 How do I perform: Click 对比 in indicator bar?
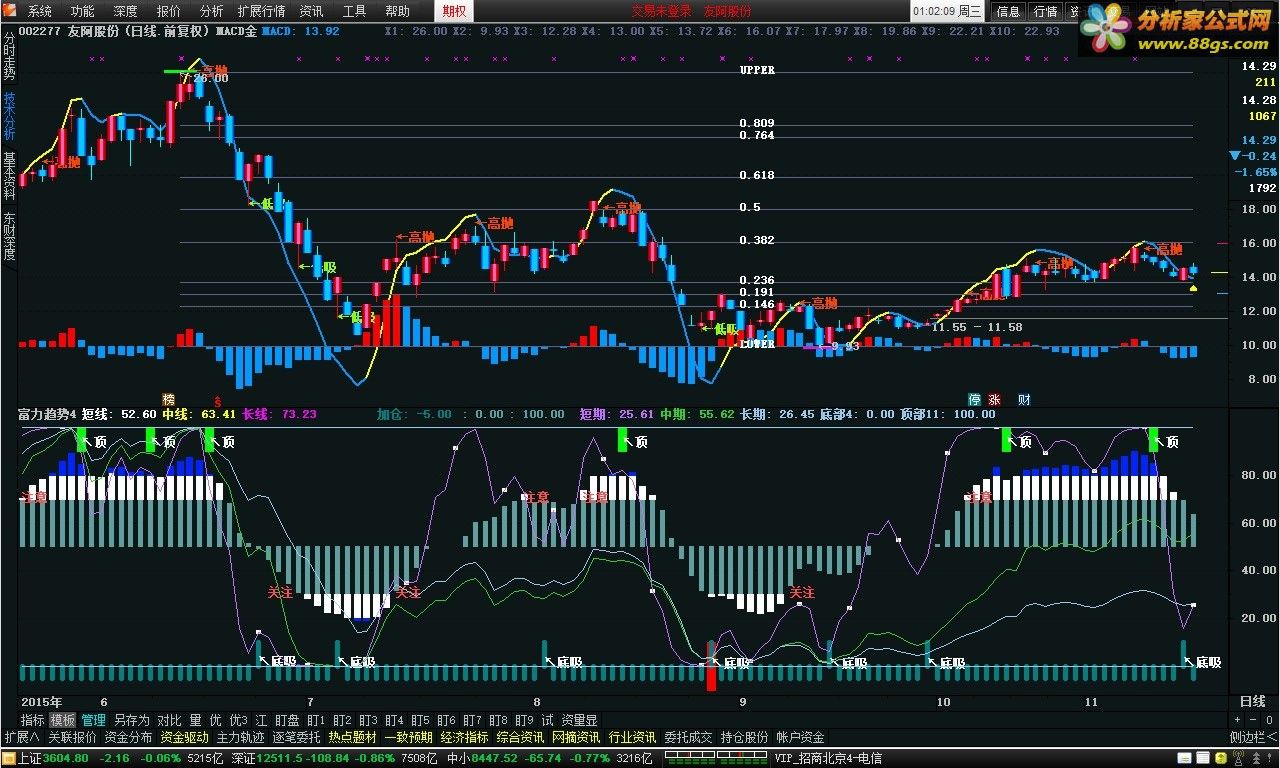pos(169,720)
